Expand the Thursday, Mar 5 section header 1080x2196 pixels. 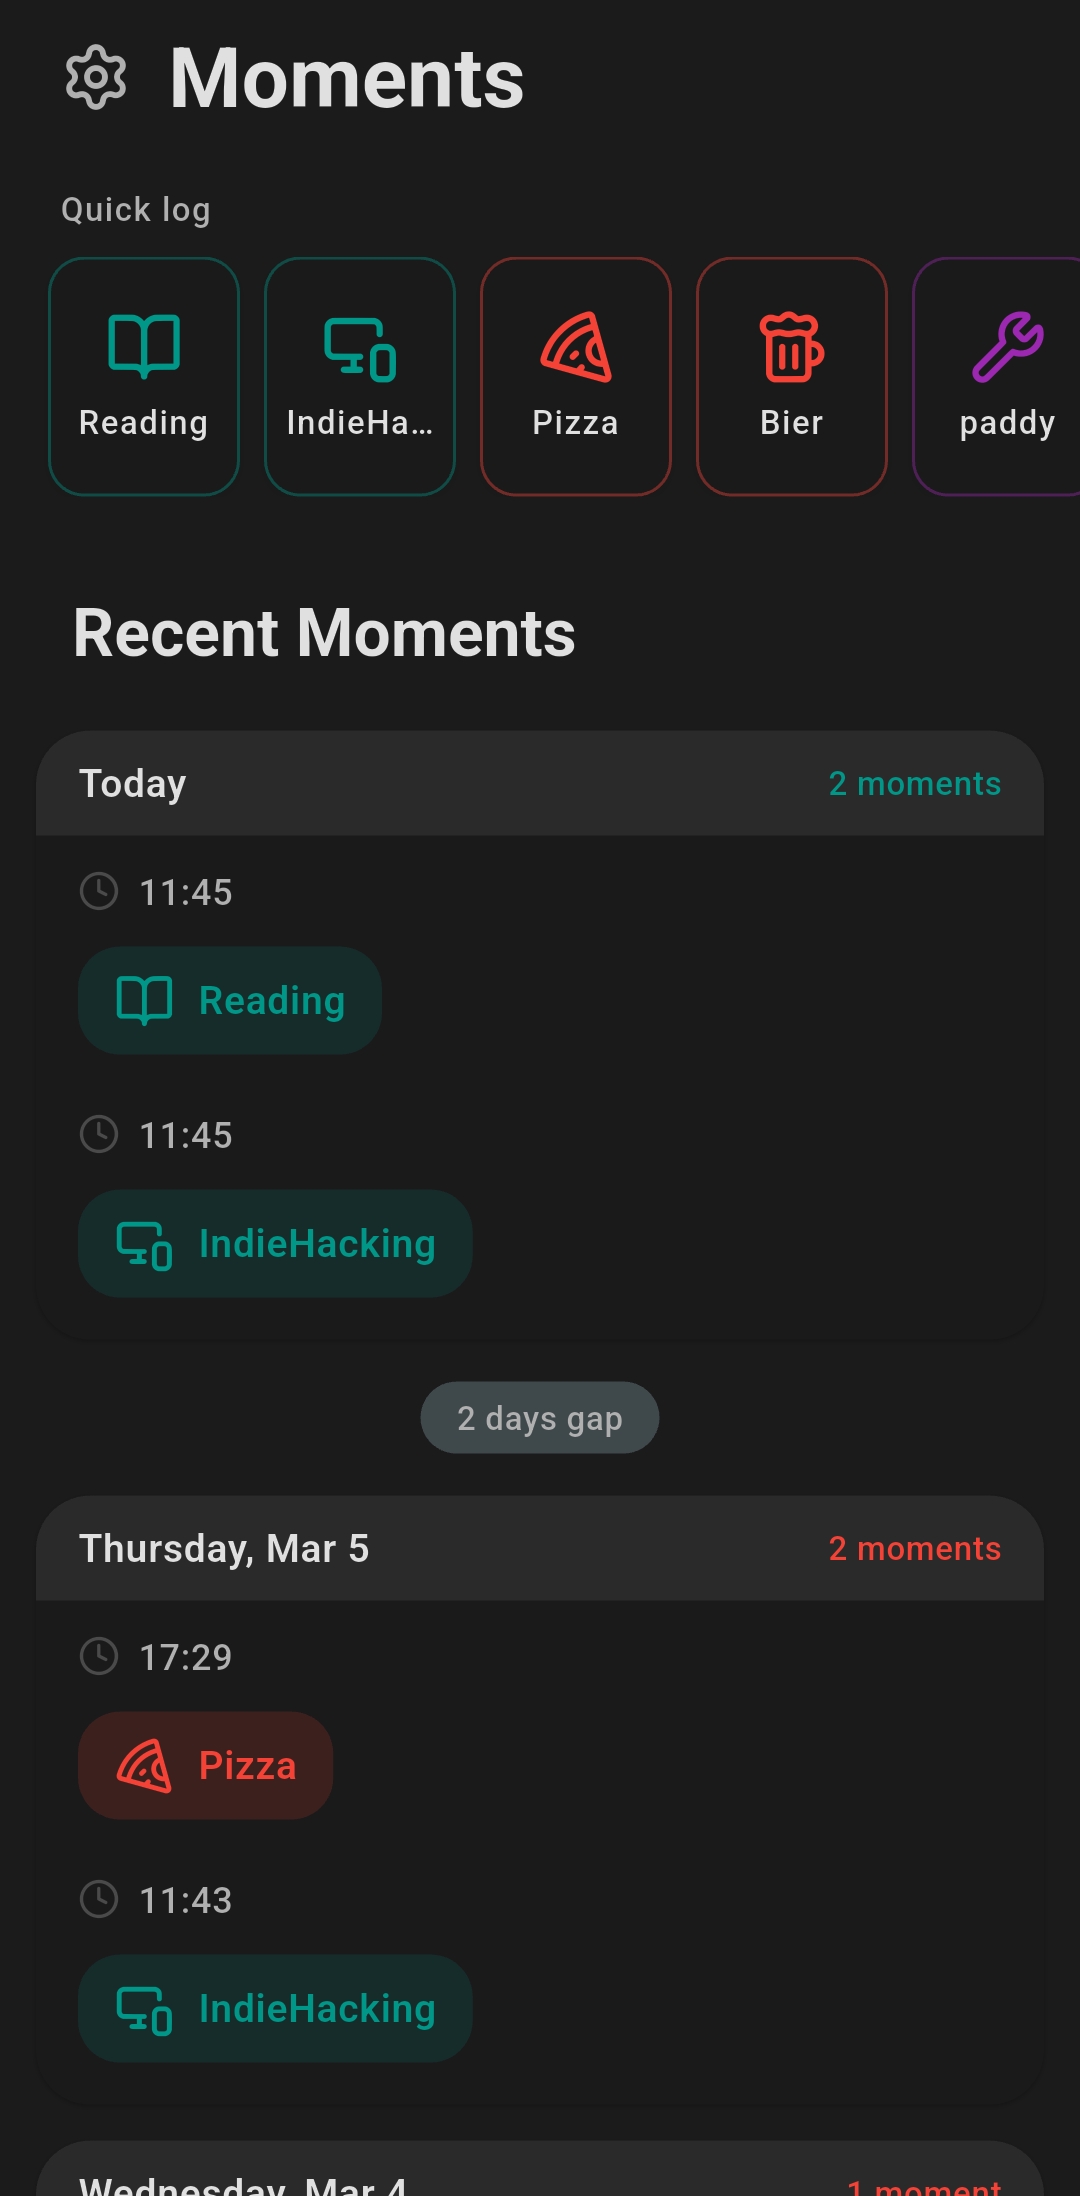[540, 1548]
